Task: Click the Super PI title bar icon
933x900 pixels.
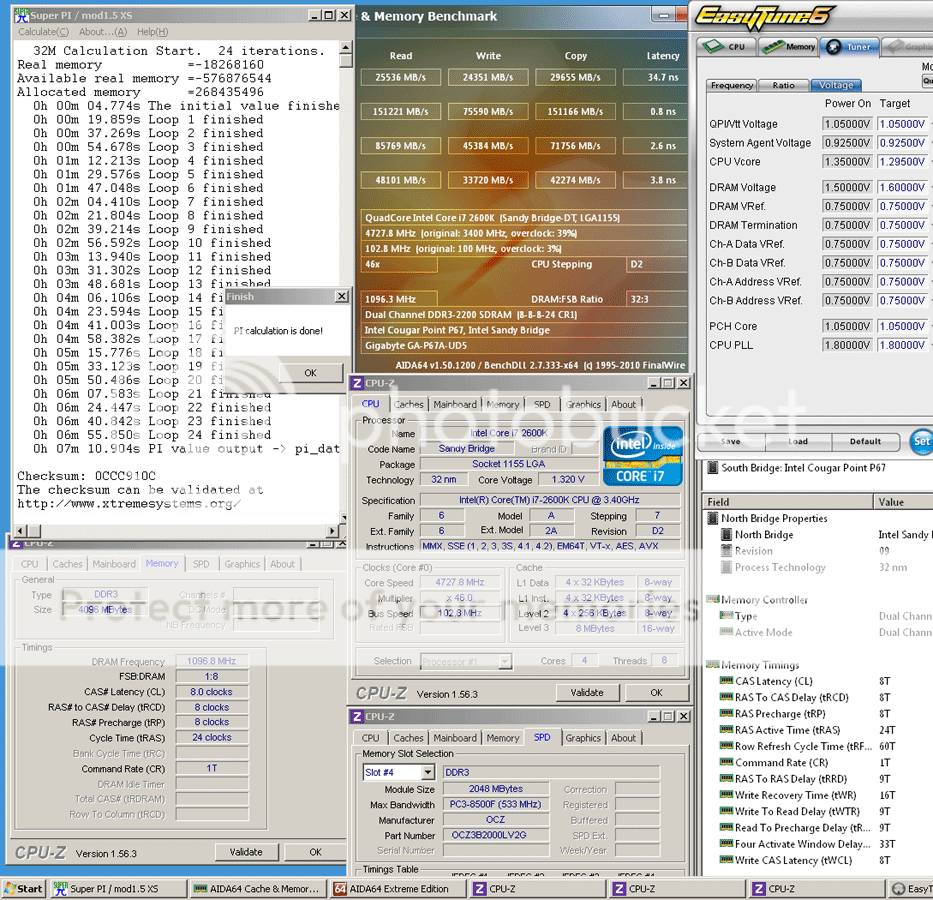Action: [21, 15]
